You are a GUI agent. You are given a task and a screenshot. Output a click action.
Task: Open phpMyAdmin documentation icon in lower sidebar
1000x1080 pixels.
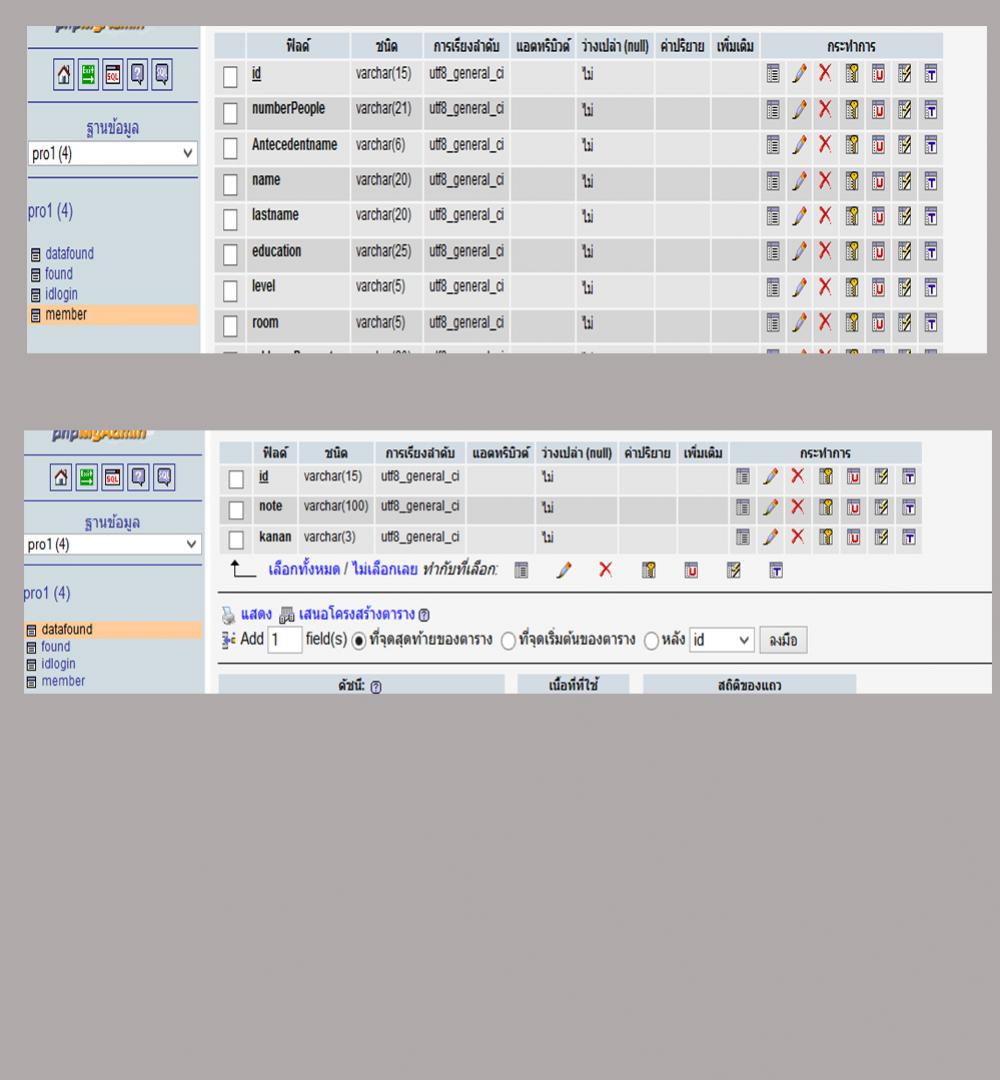point(138,477)
